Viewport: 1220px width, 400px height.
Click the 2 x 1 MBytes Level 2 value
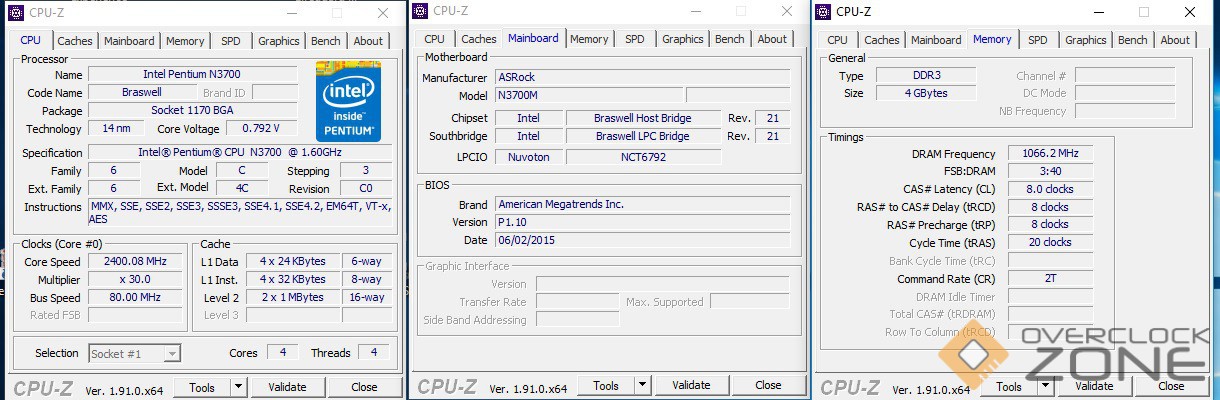tap(292, 297)
